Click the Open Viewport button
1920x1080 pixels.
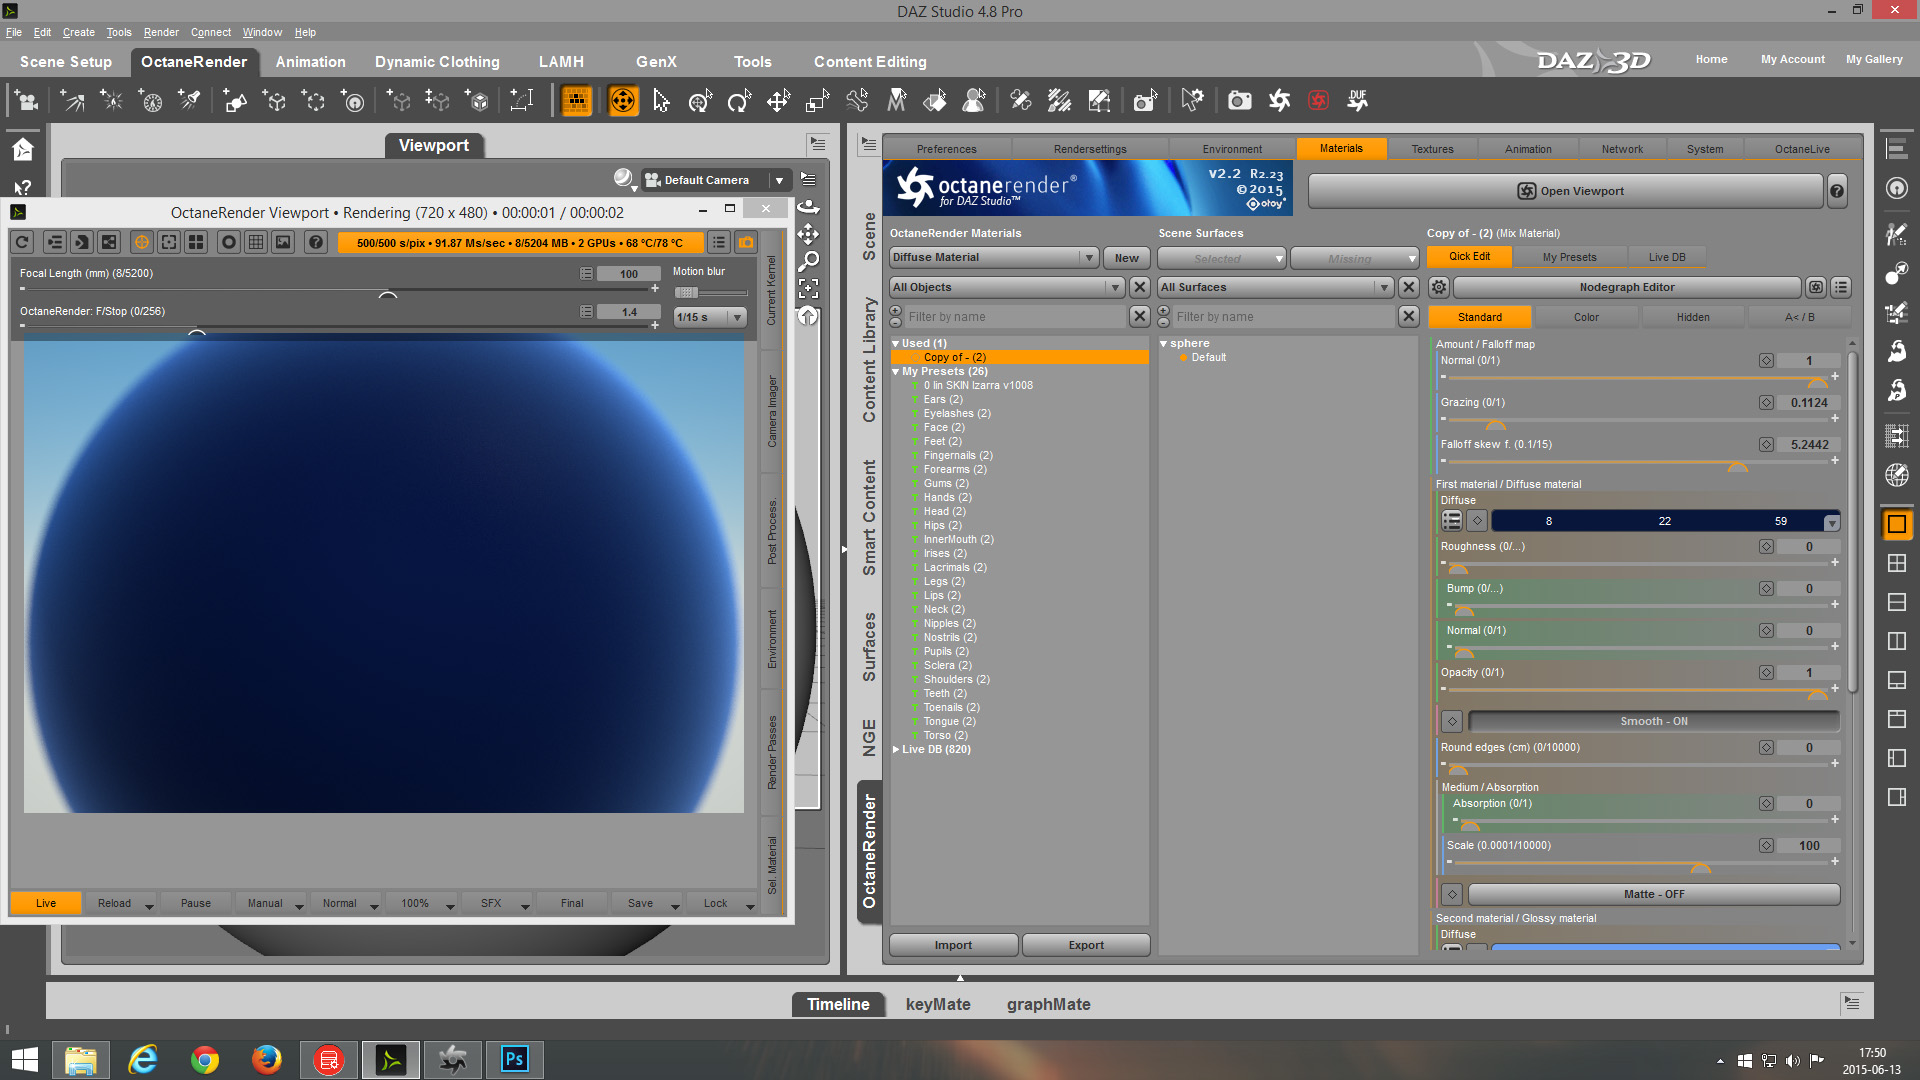1566,191
